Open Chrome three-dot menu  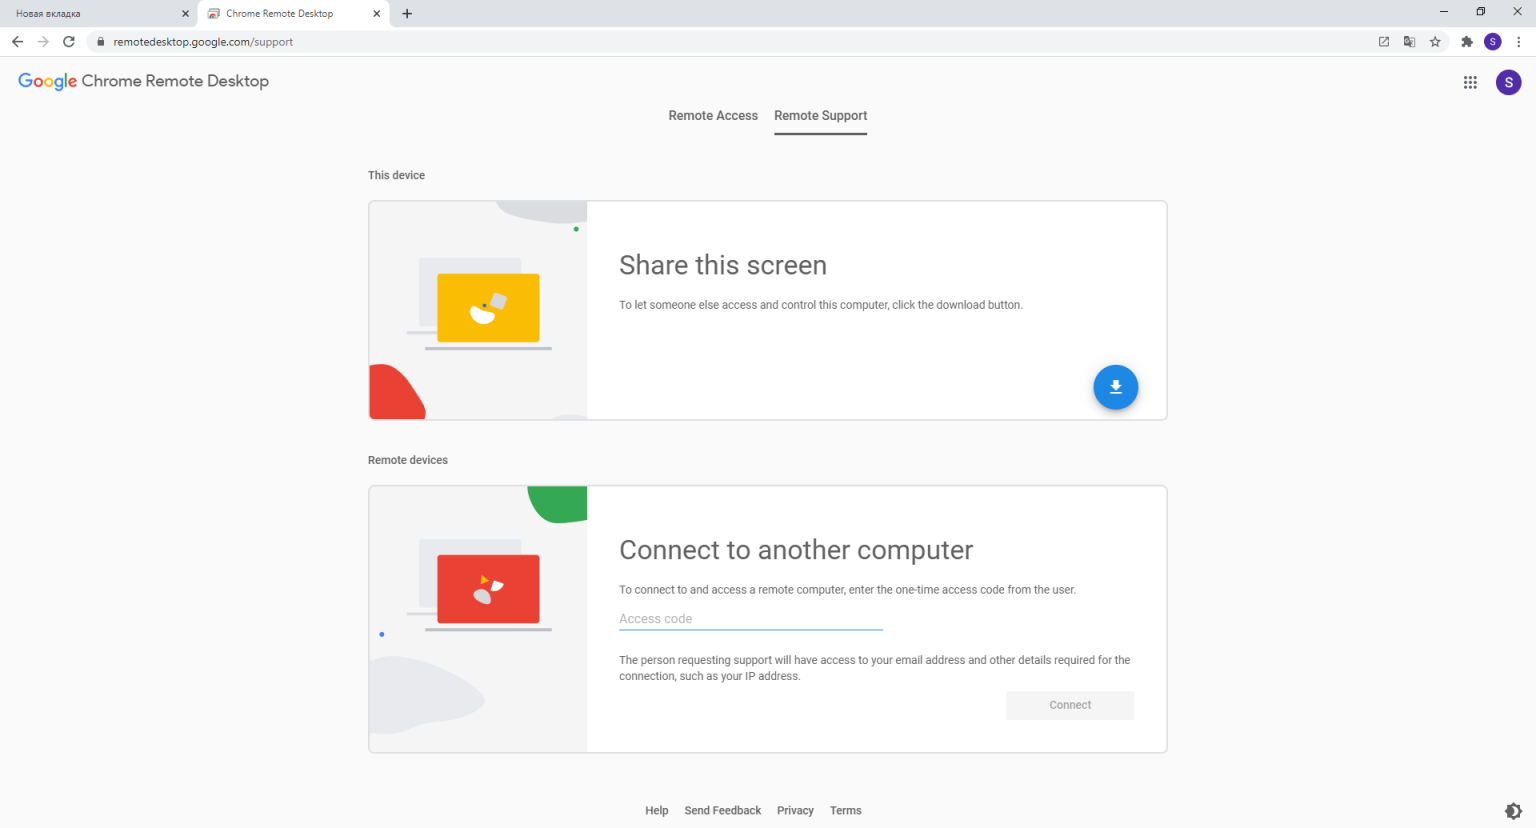click(x=1519, y=42)
